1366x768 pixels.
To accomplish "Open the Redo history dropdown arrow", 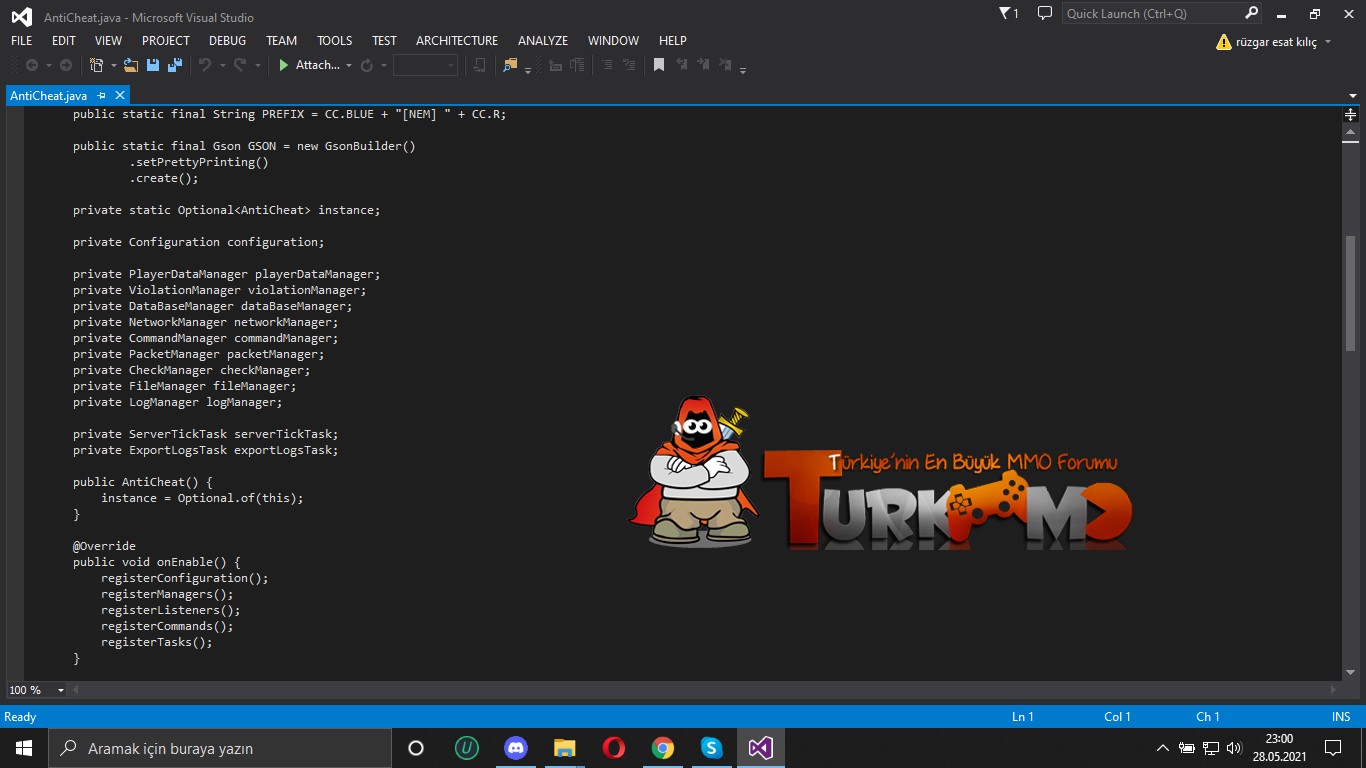I will pyautogui.click(x=257, y=66).
